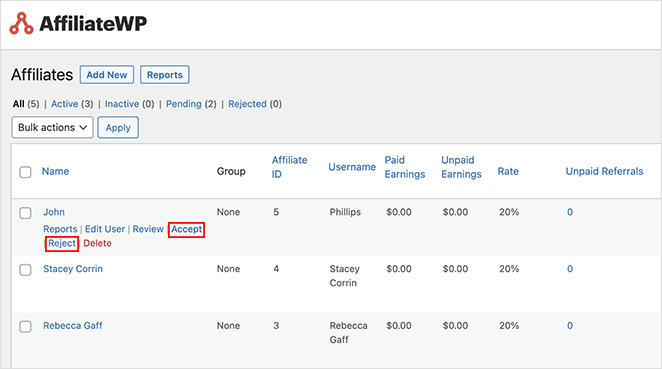Click the Apply button
The image size is (662, 369).
tap(118, 128)
